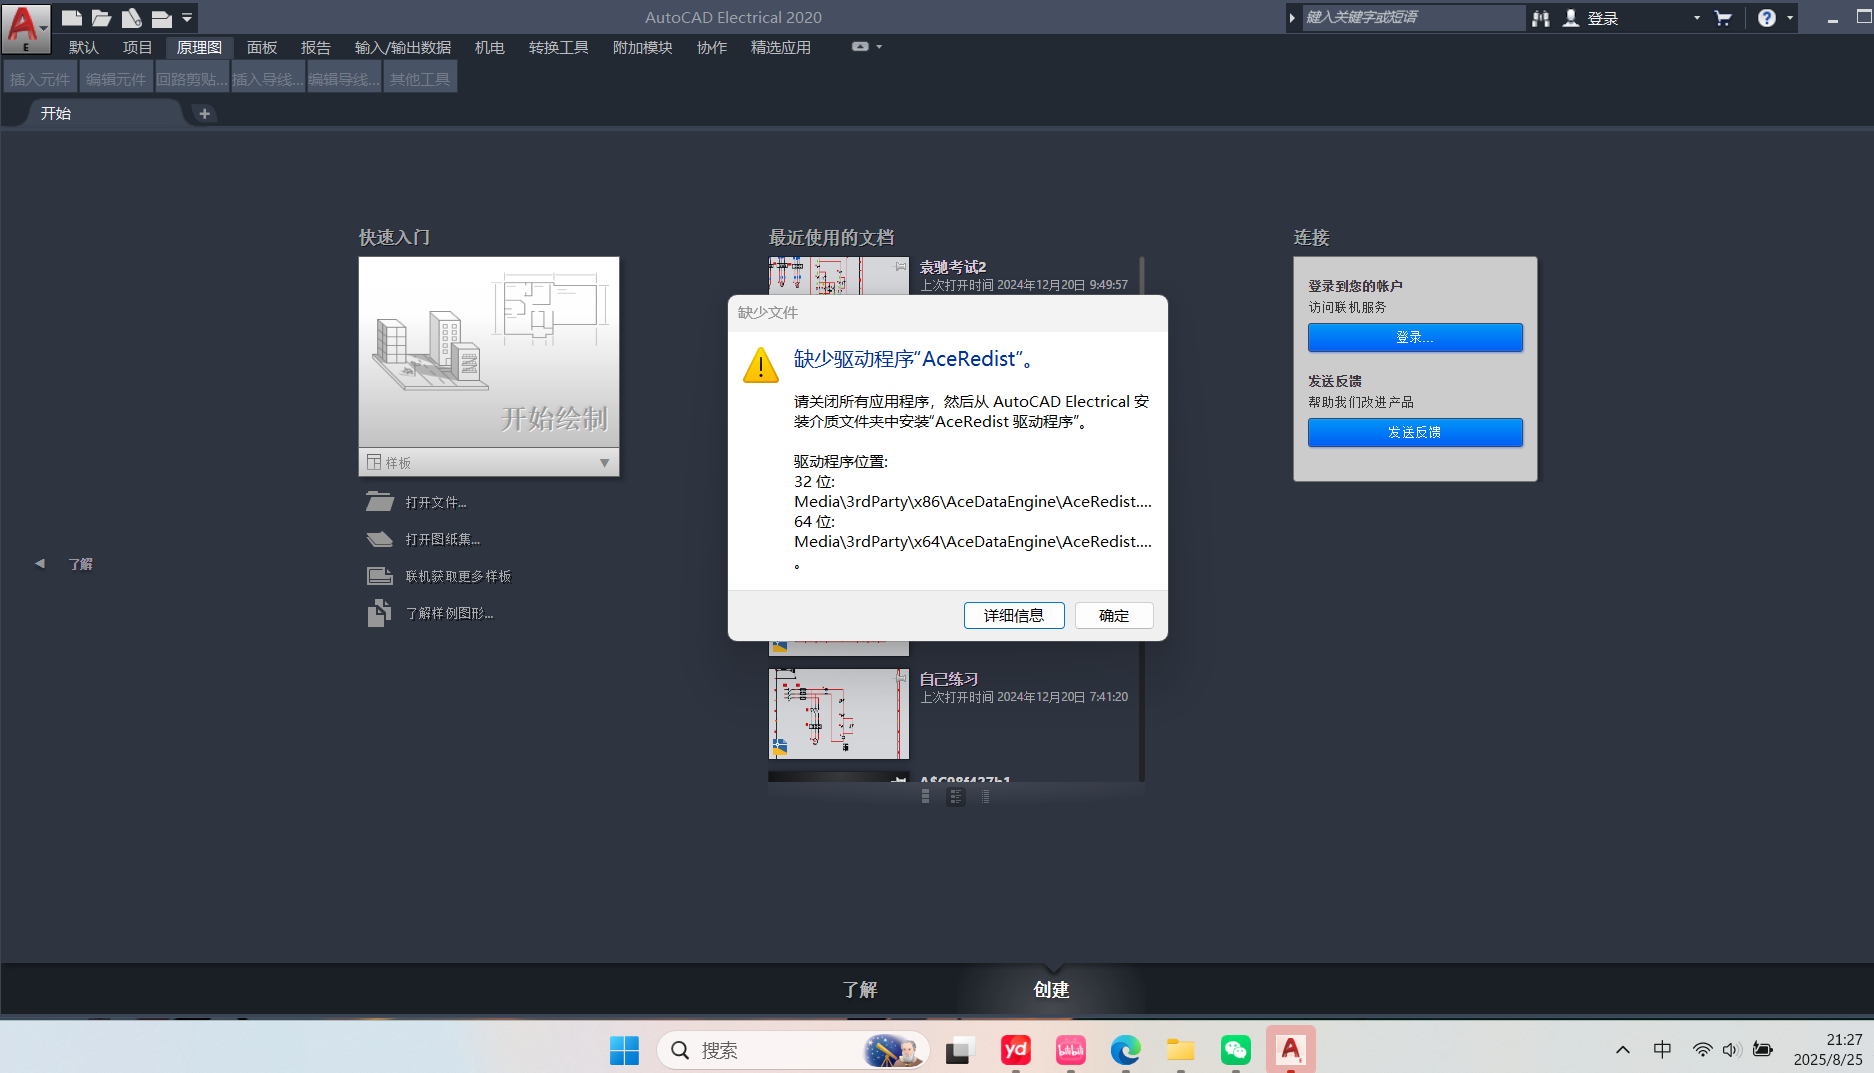1874x1073 pixels.
Task: Open the 报告 ribbon tab
Action: (316, 47)
